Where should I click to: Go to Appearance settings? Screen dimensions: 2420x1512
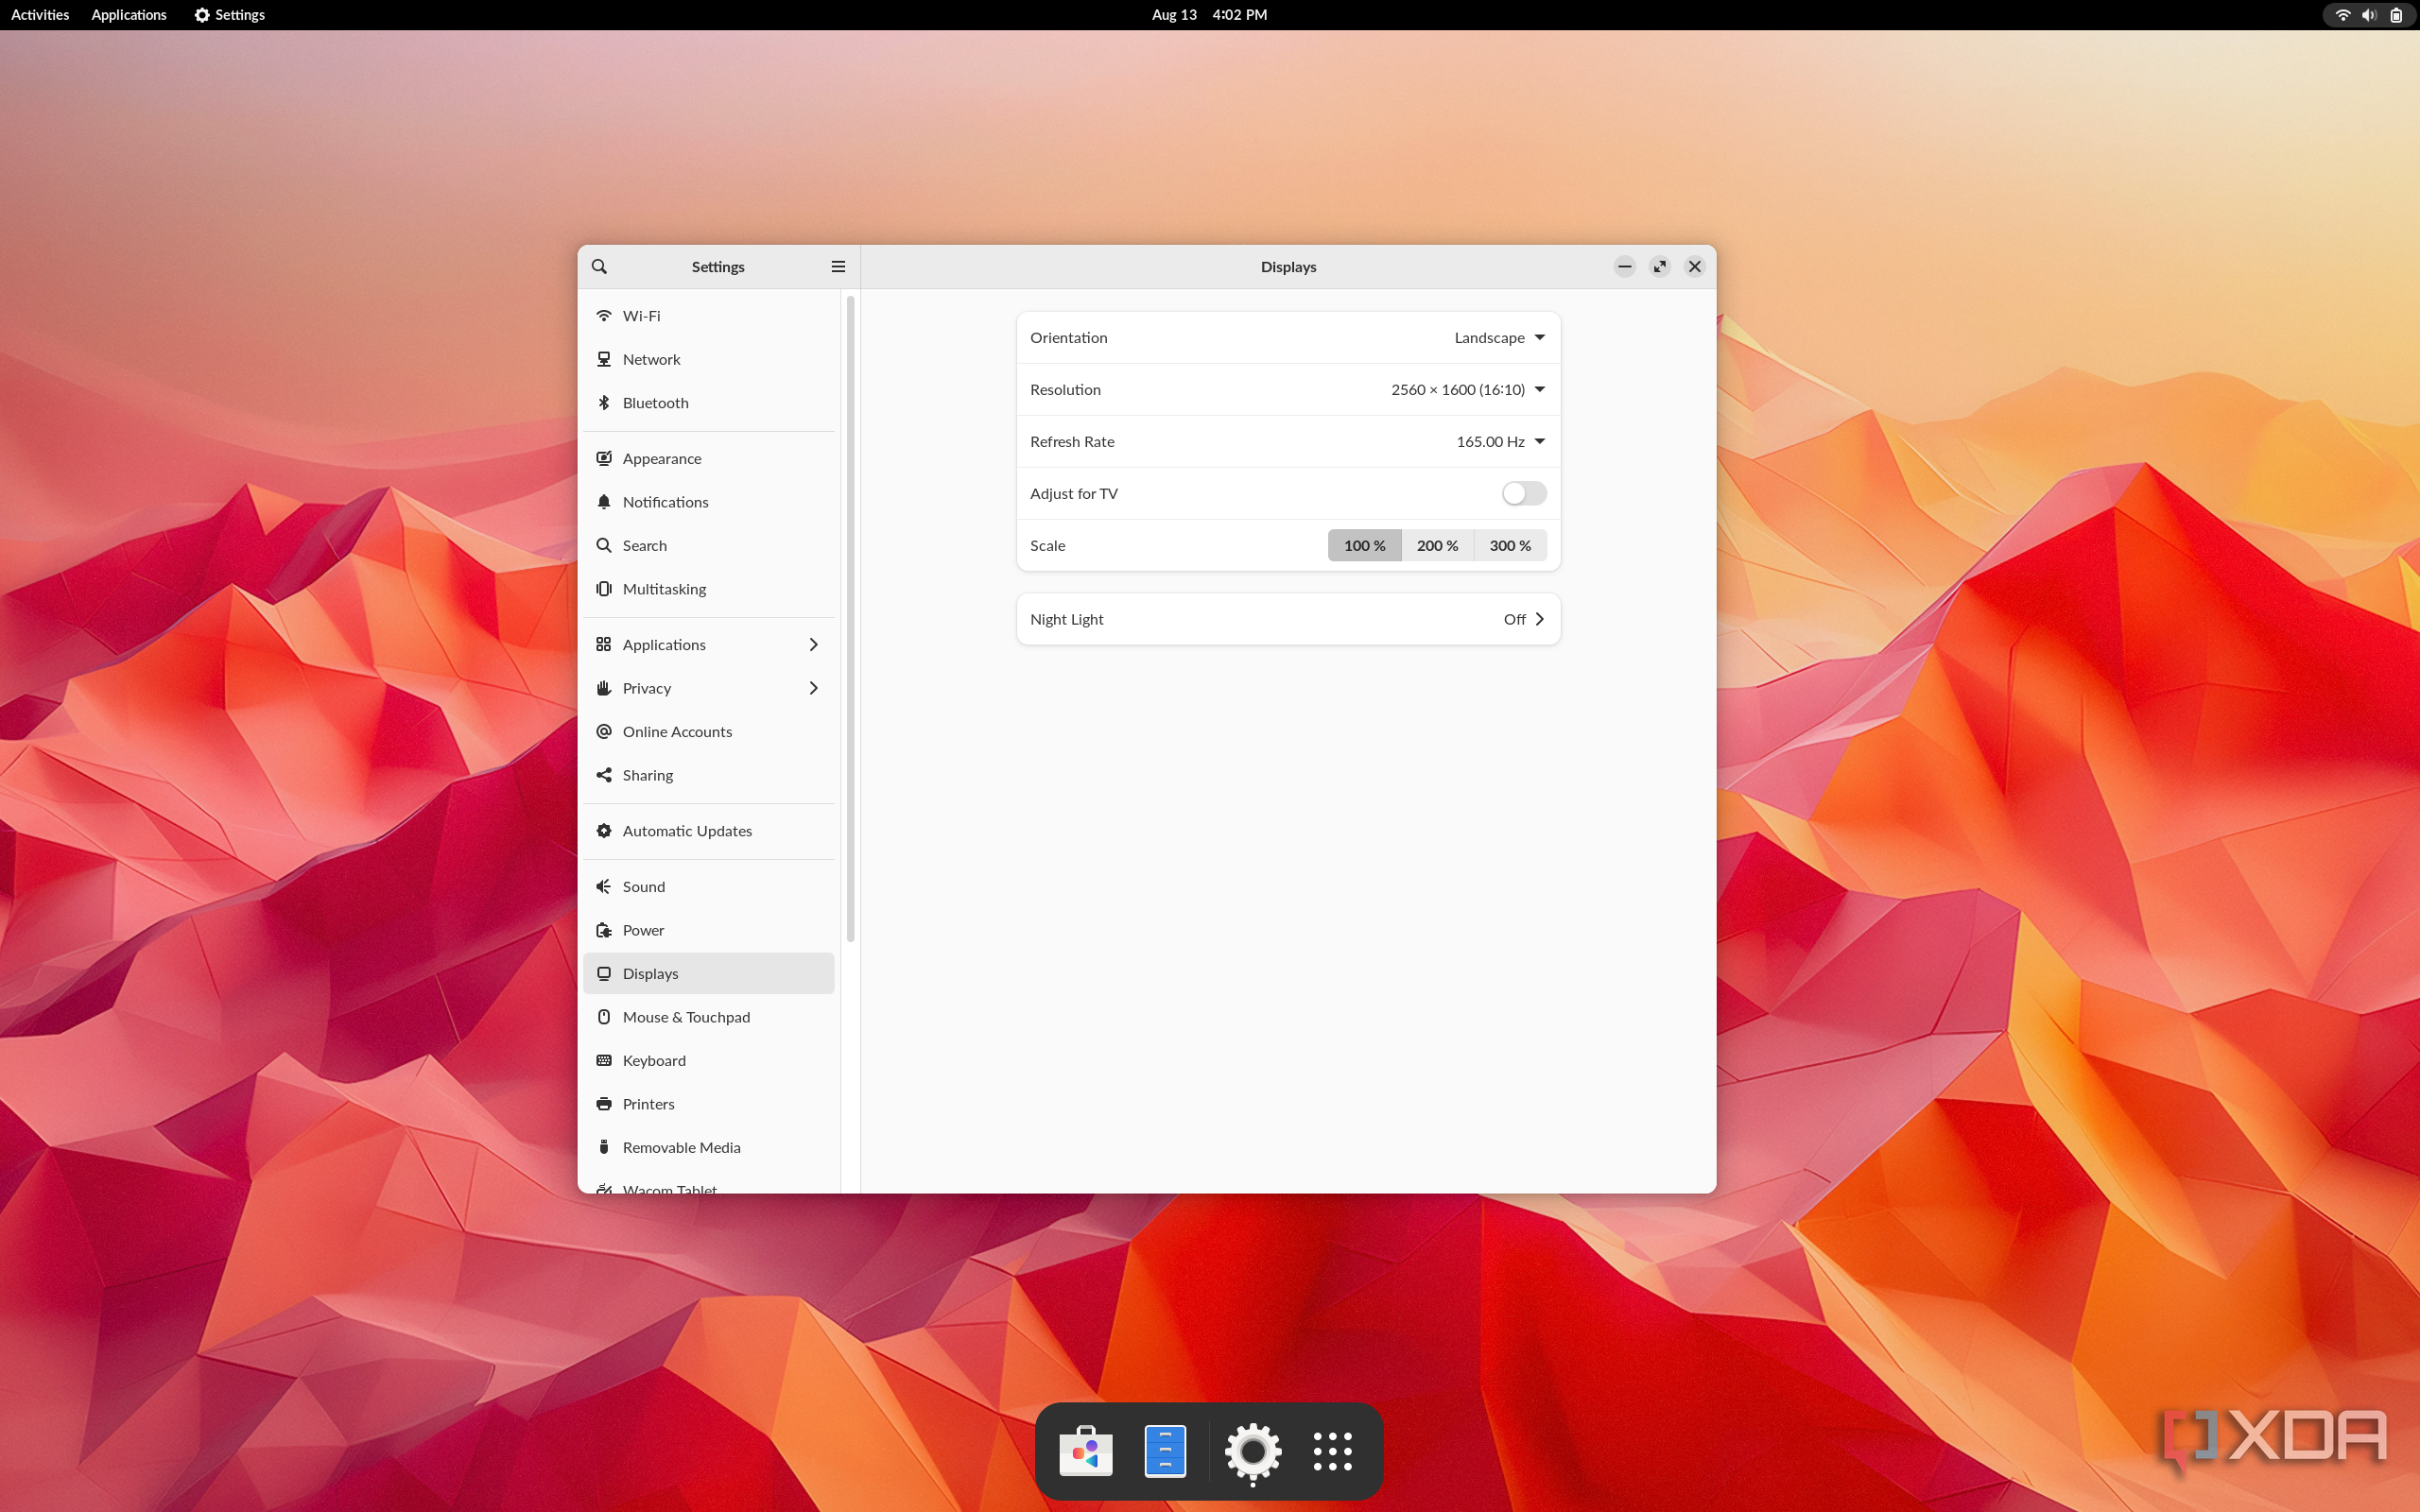pos(708,458)
